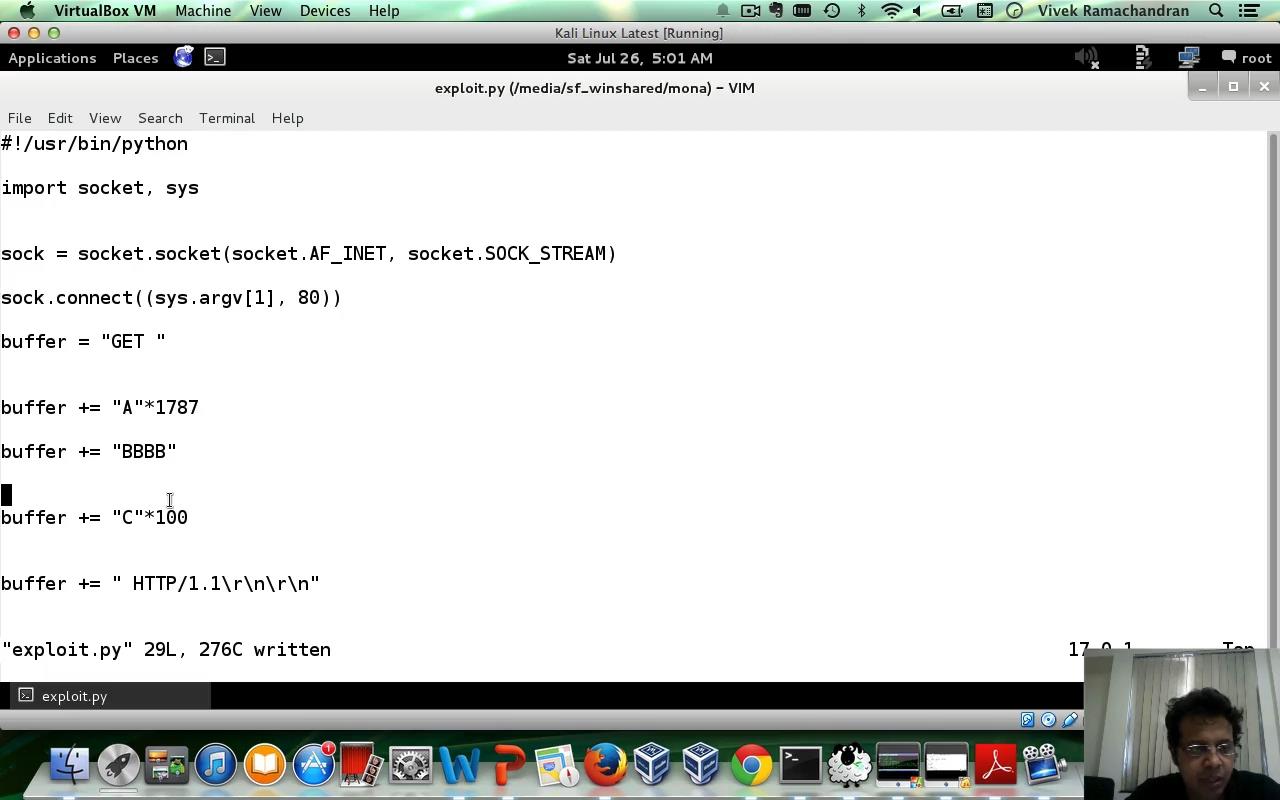
Task: Open the Search menu in VIM terminal
Action: tap(160, 118)
